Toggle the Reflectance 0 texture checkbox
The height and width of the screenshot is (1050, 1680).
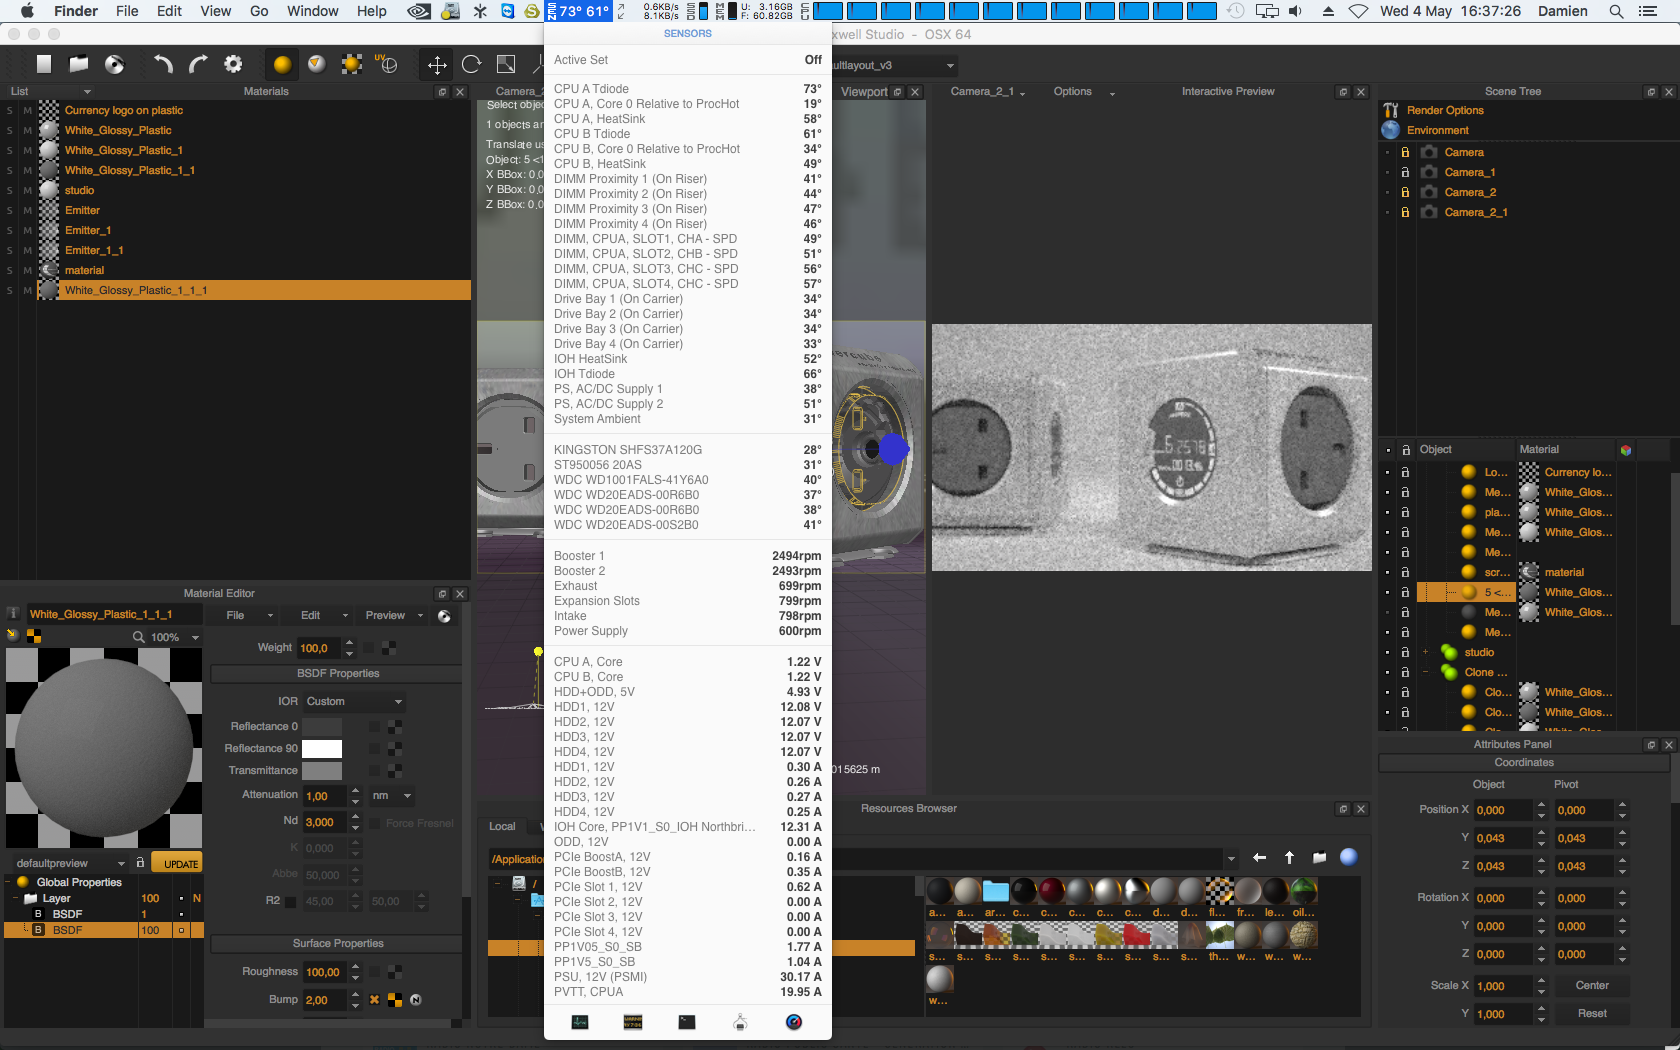374,727
